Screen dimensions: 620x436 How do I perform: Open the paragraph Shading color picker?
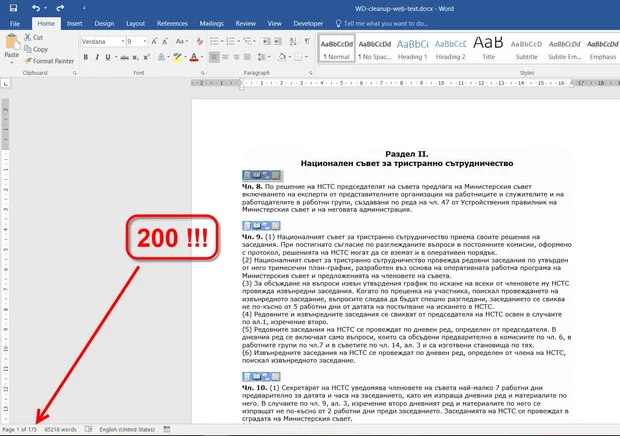(282, 58)
